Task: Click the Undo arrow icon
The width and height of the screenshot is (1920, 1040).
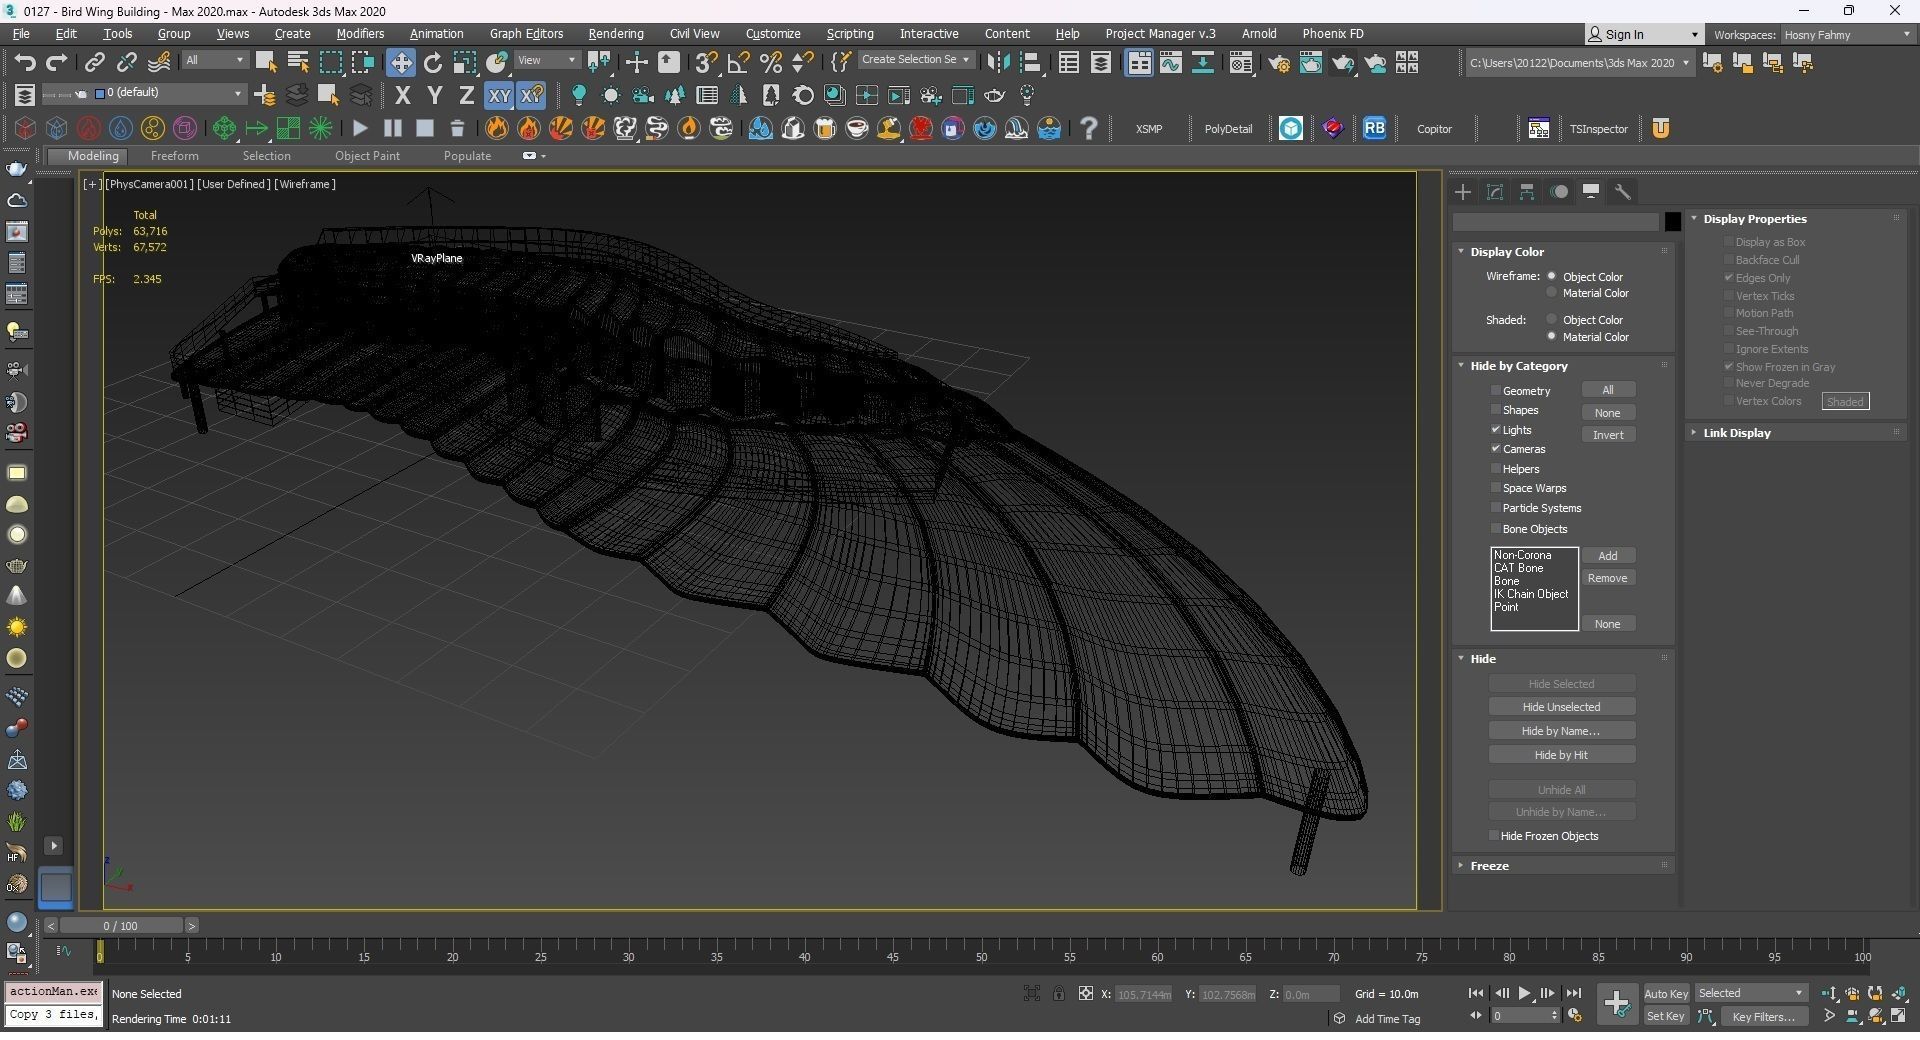Action: (25, 62)
